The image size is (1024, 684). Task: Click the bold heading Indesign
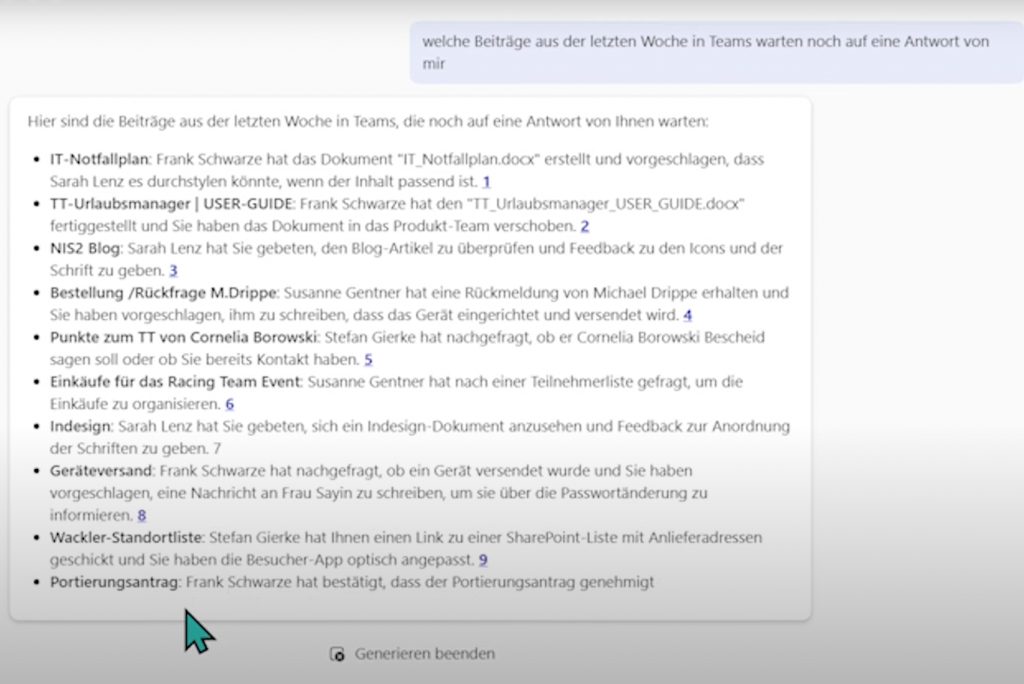coord(80,426)
